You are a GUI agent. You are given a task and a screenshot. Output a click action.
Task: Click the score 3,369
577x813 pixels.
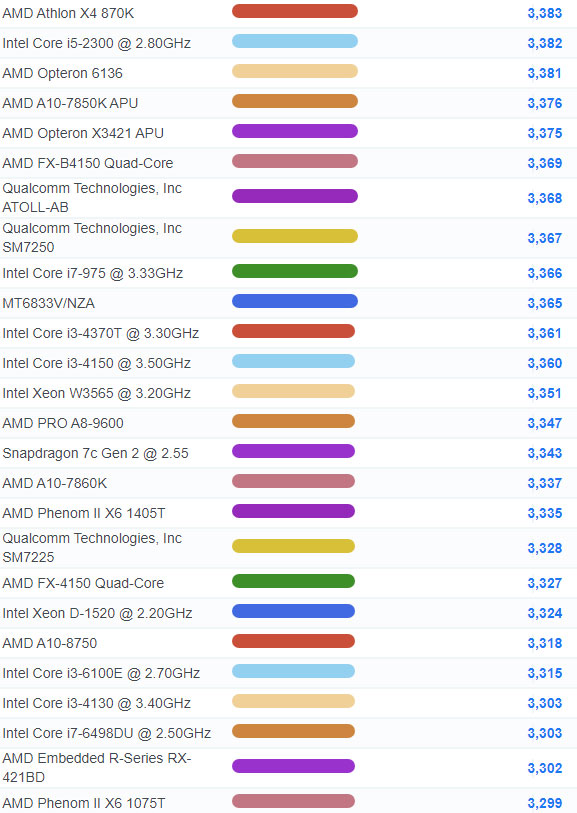[545, 163]
